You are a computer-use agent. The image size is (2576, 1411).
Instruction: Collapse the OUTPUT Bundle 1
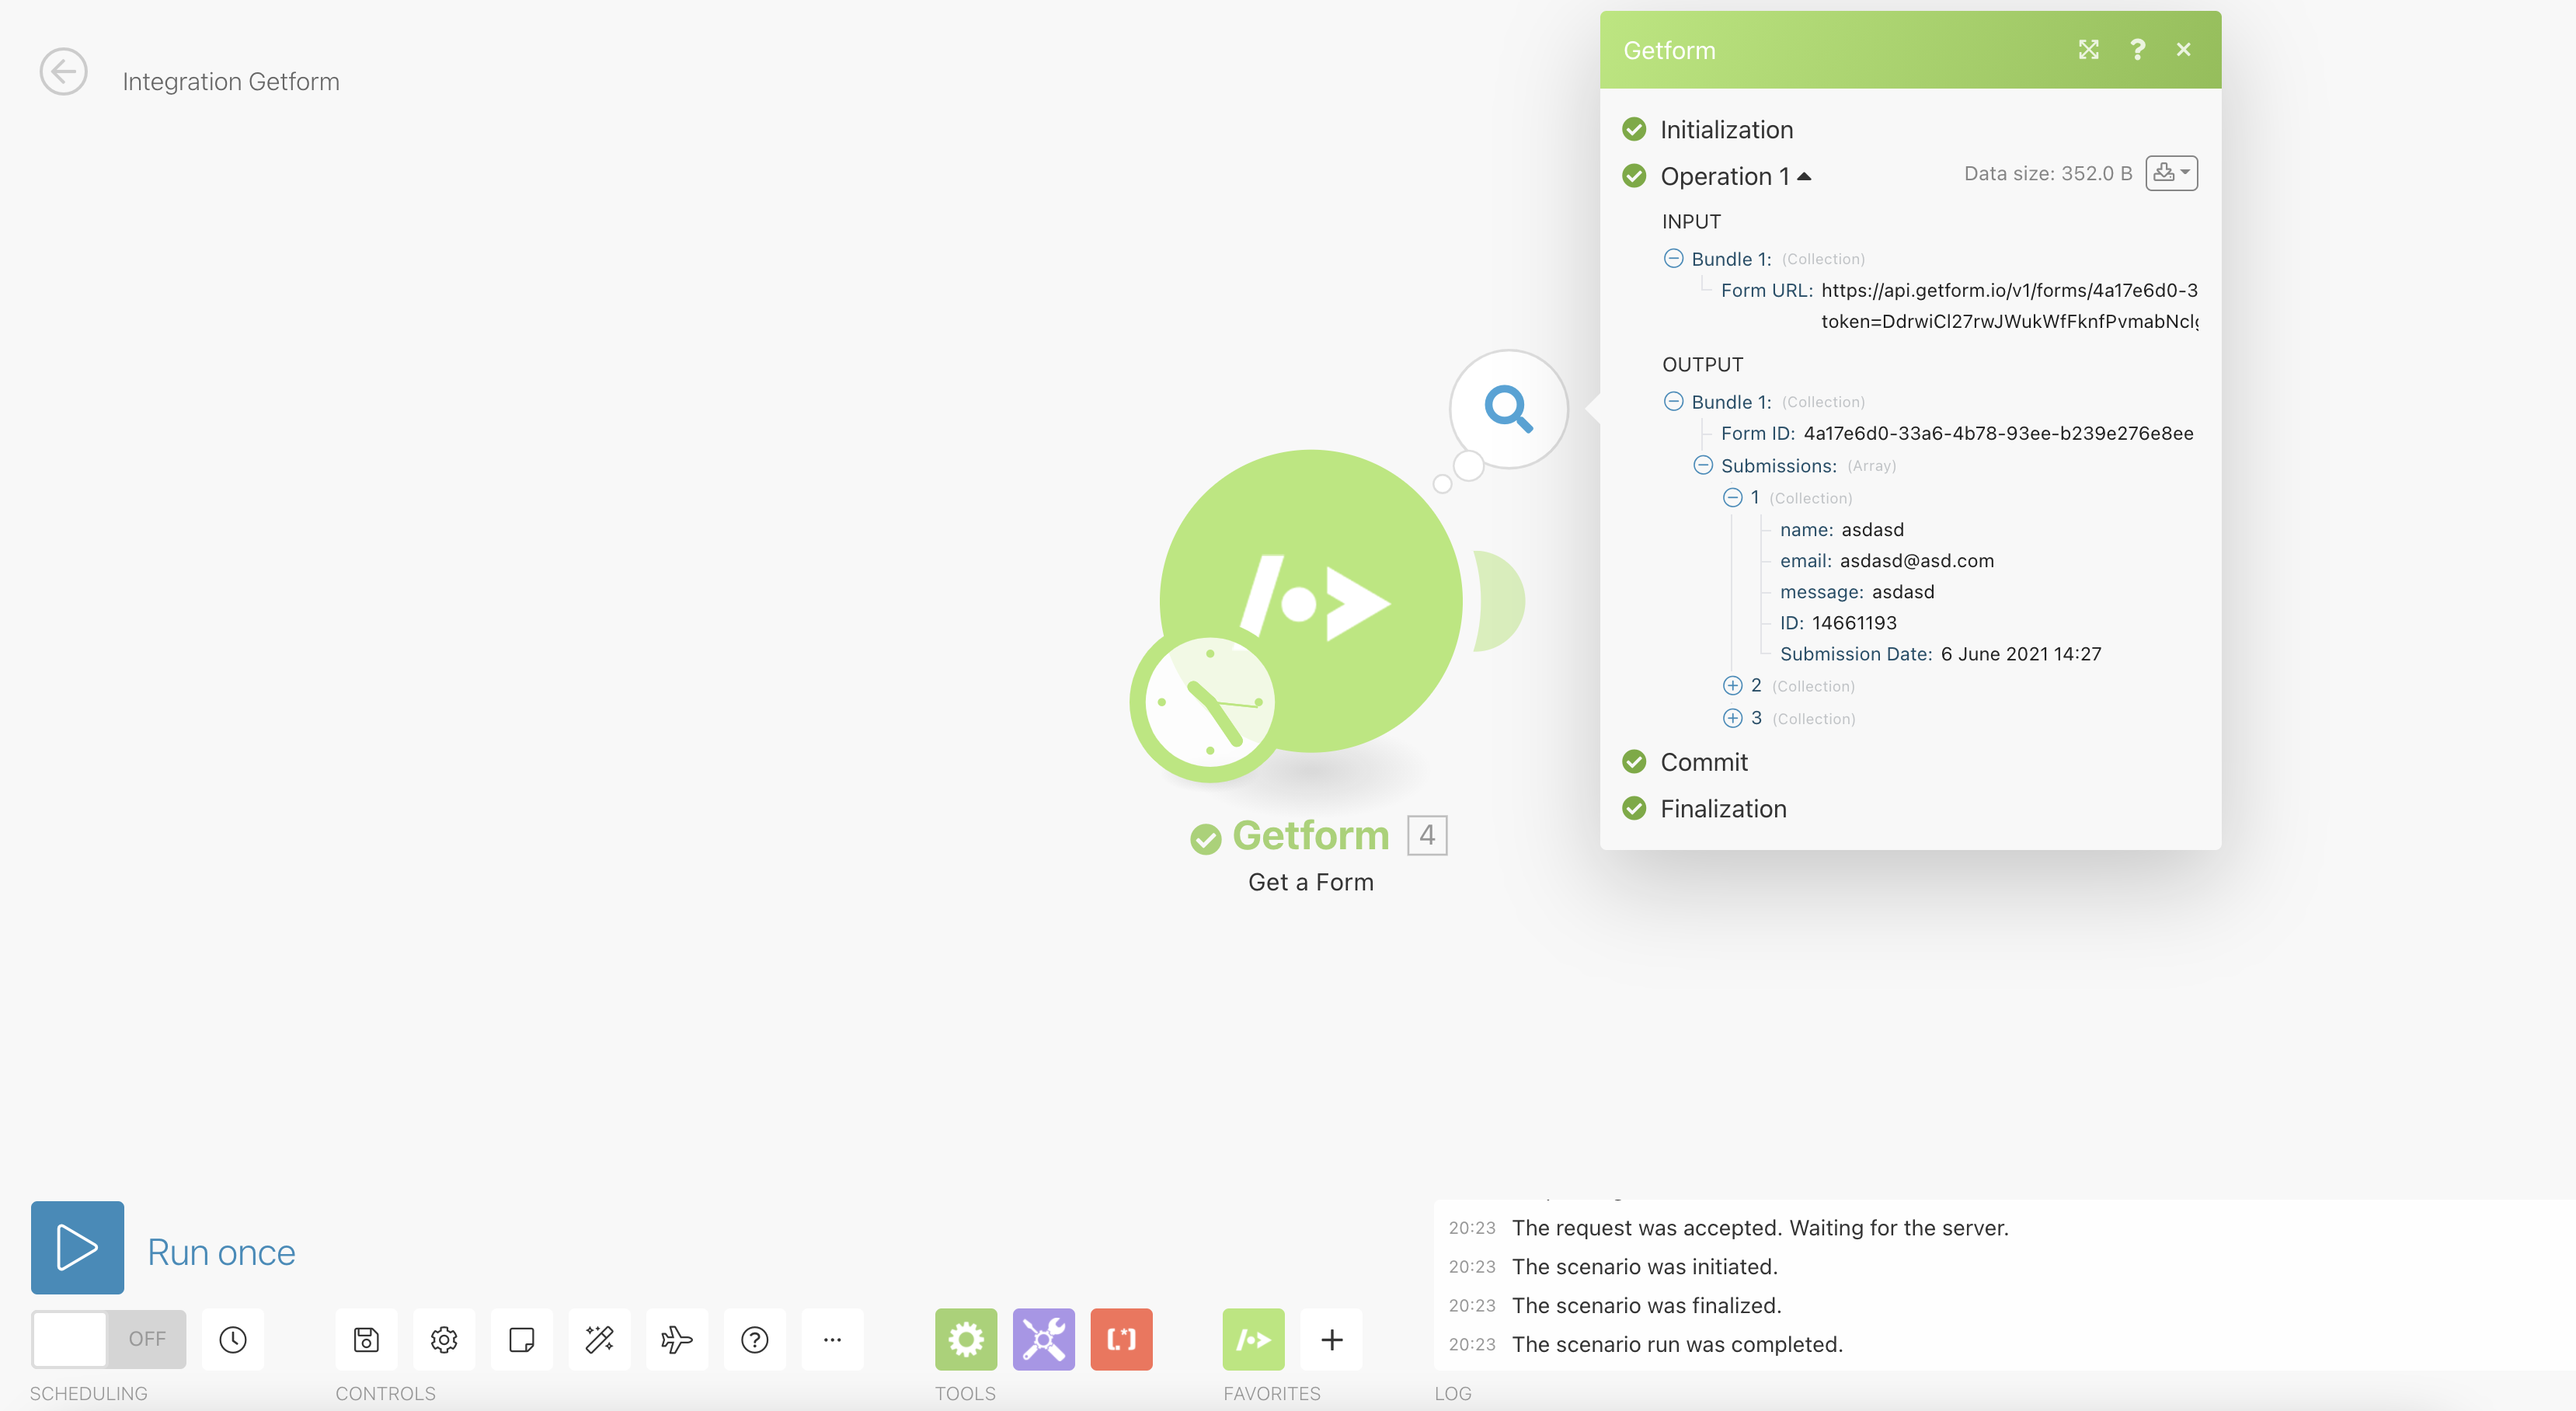coord(1673,401)
